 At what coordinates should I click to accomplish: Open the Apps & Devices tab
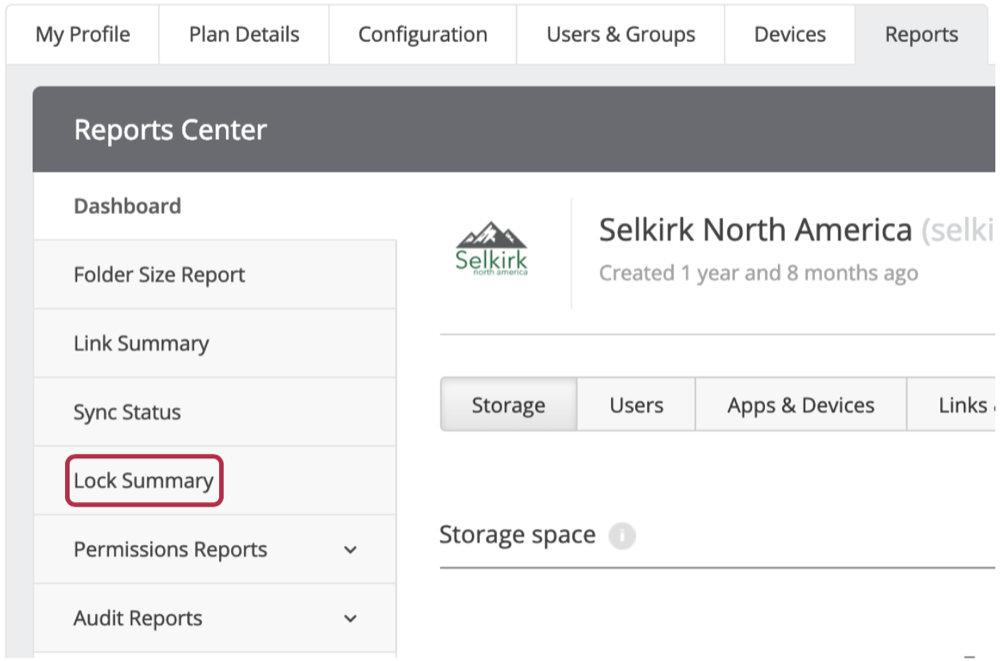coord(800,405)
